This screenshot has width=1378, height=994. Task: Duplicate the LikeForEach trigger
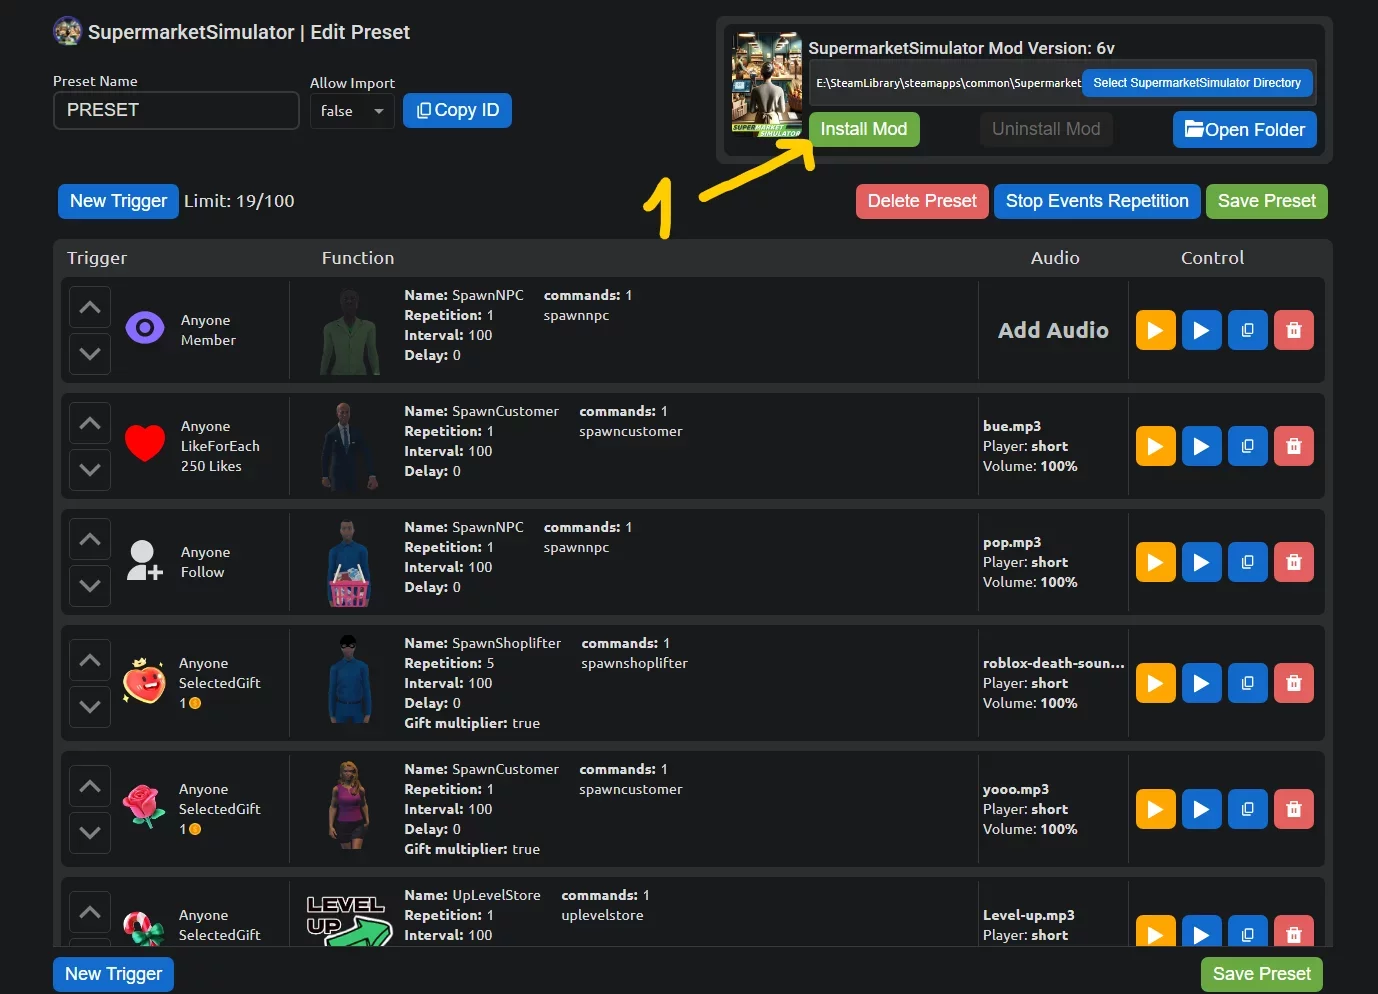tap(1247, 446)
